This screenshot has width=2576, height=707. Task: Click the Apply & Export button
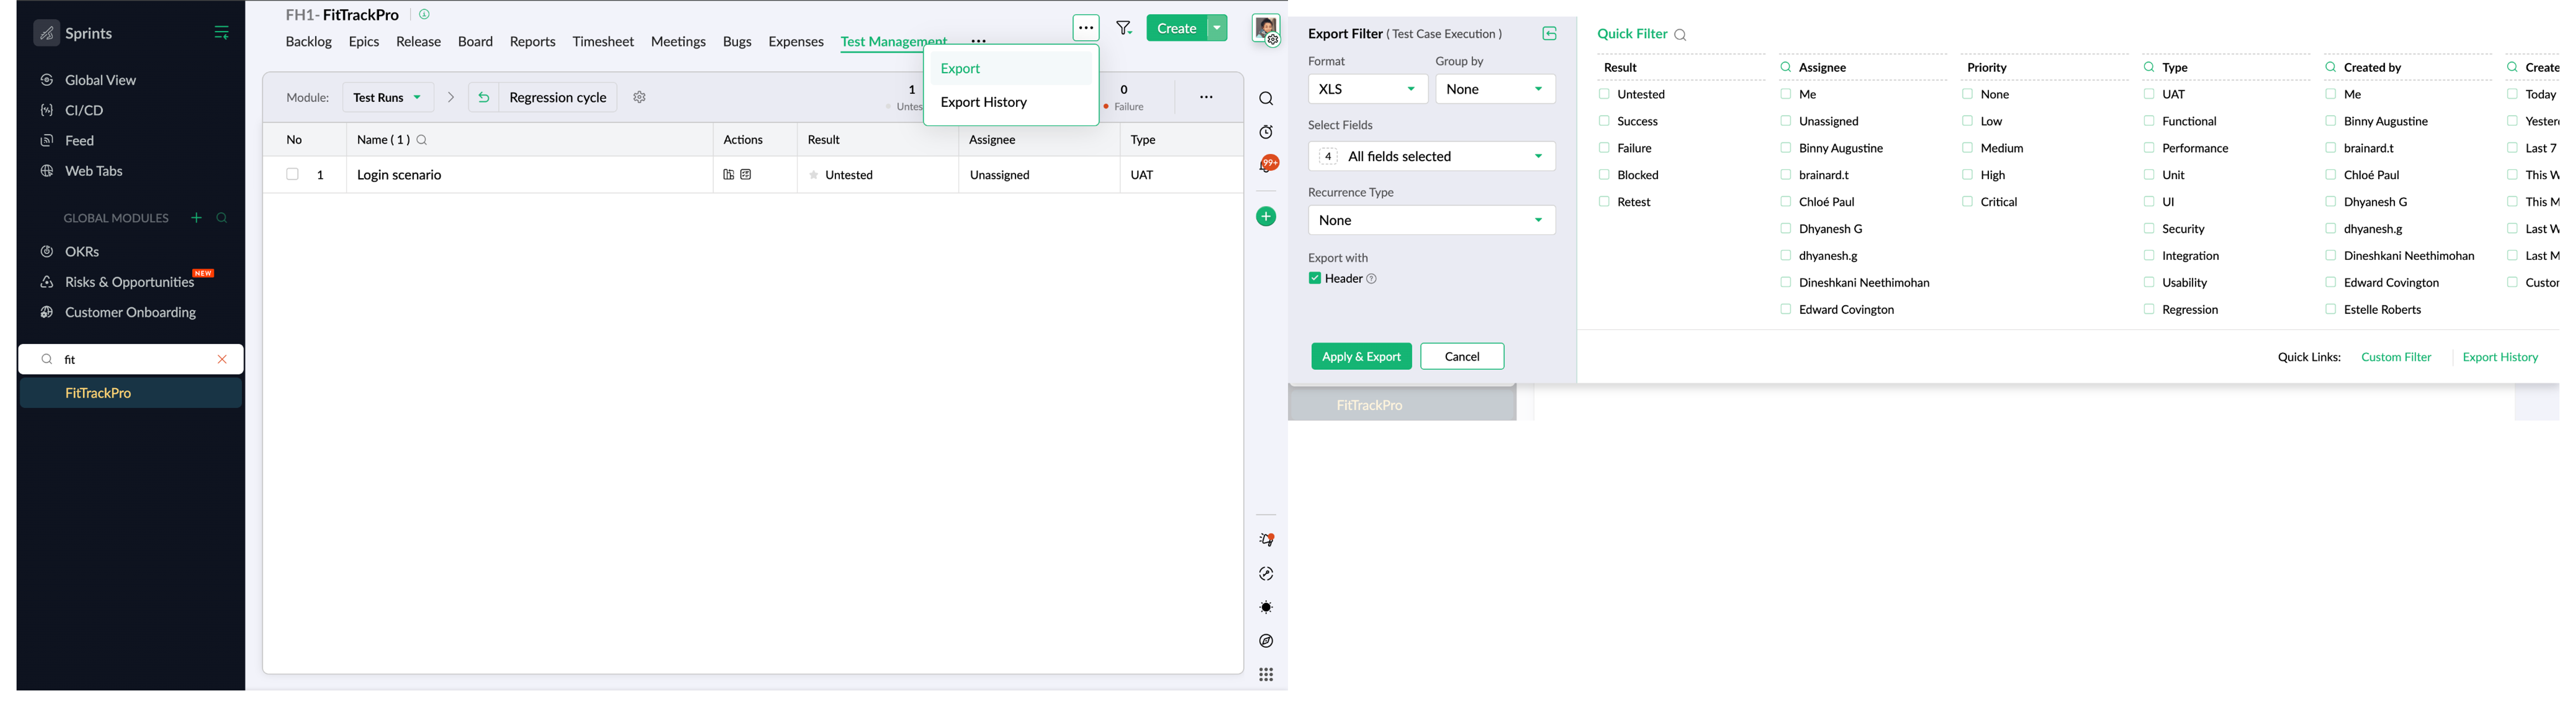coord(1361,357)
